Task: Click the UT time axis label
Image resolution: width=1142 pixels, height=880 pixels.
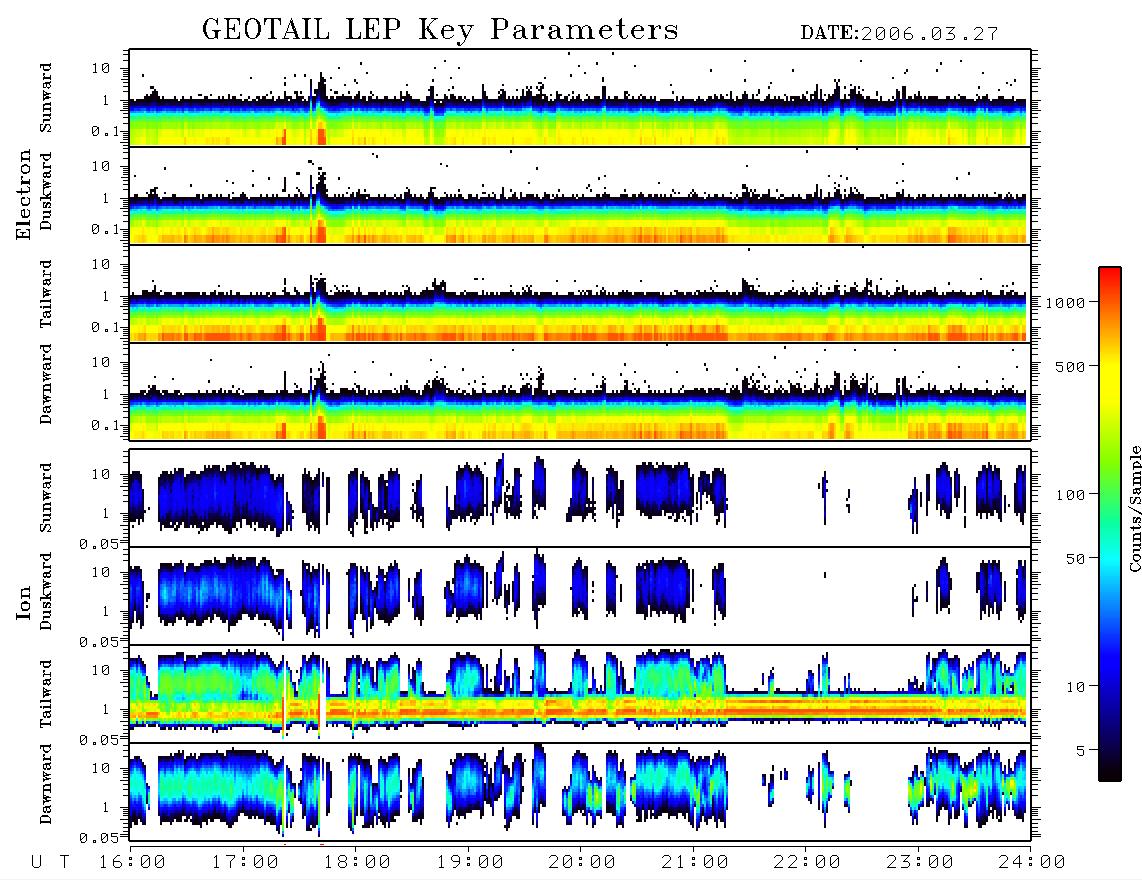Action: pos(50,862)
